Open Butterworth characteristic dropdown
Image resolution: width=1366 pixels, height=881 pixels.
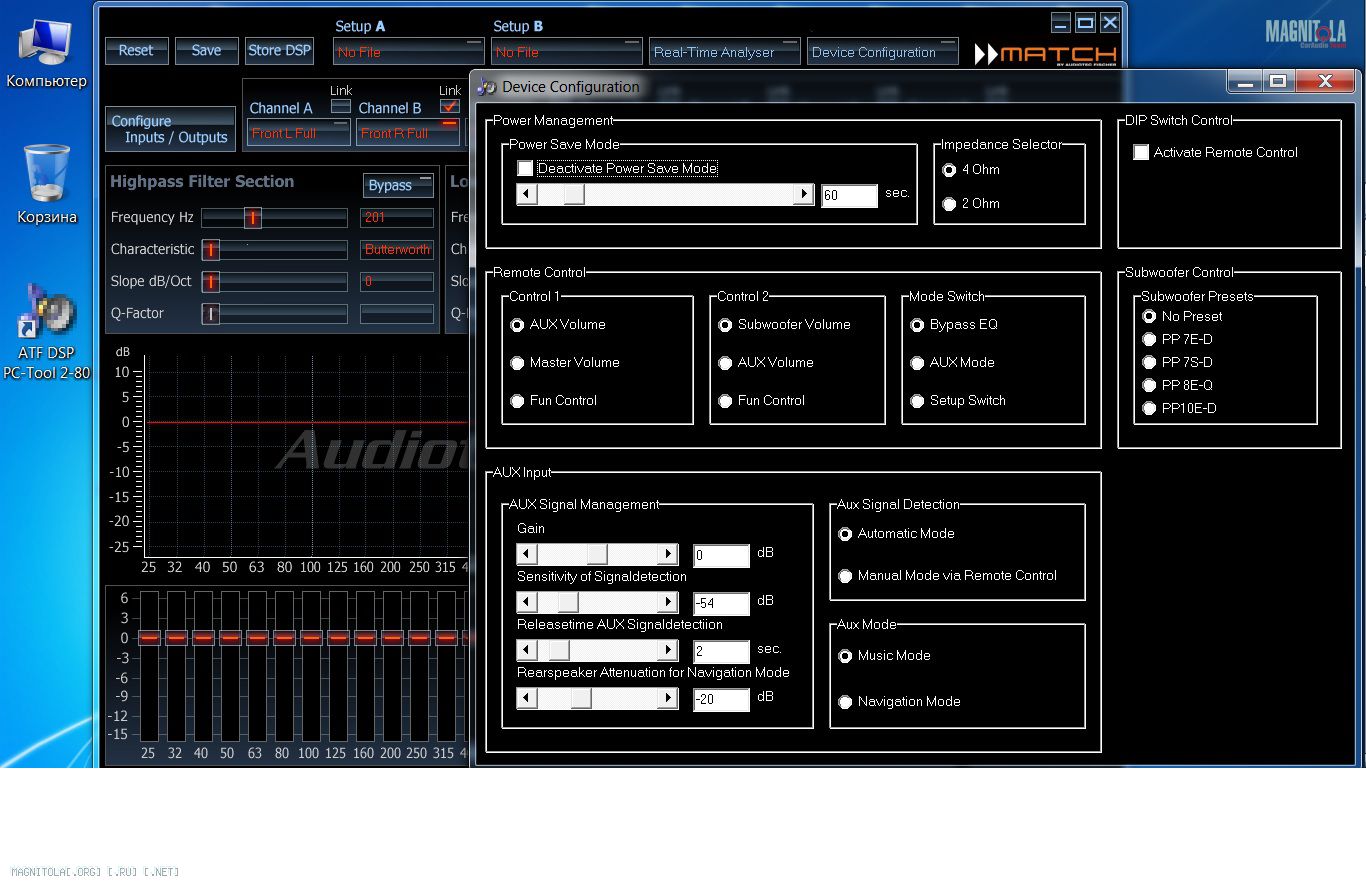(x=397, y=249)
